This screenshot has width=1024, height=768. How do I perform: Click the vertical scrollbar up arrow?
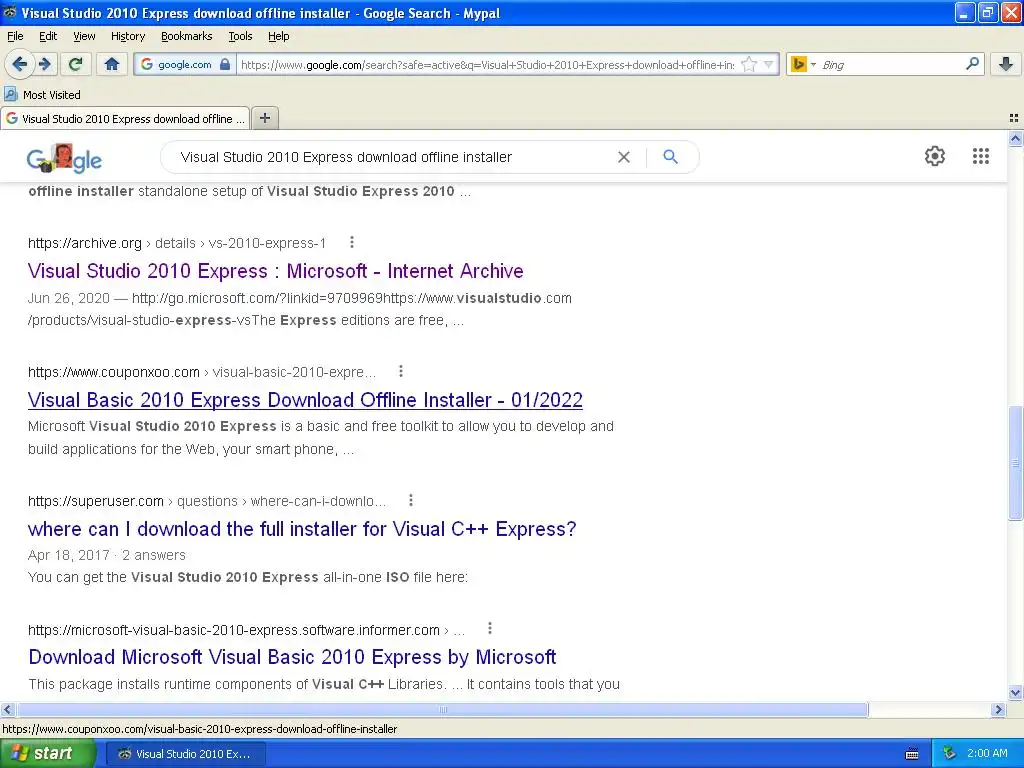click(x=1015, y=138)
